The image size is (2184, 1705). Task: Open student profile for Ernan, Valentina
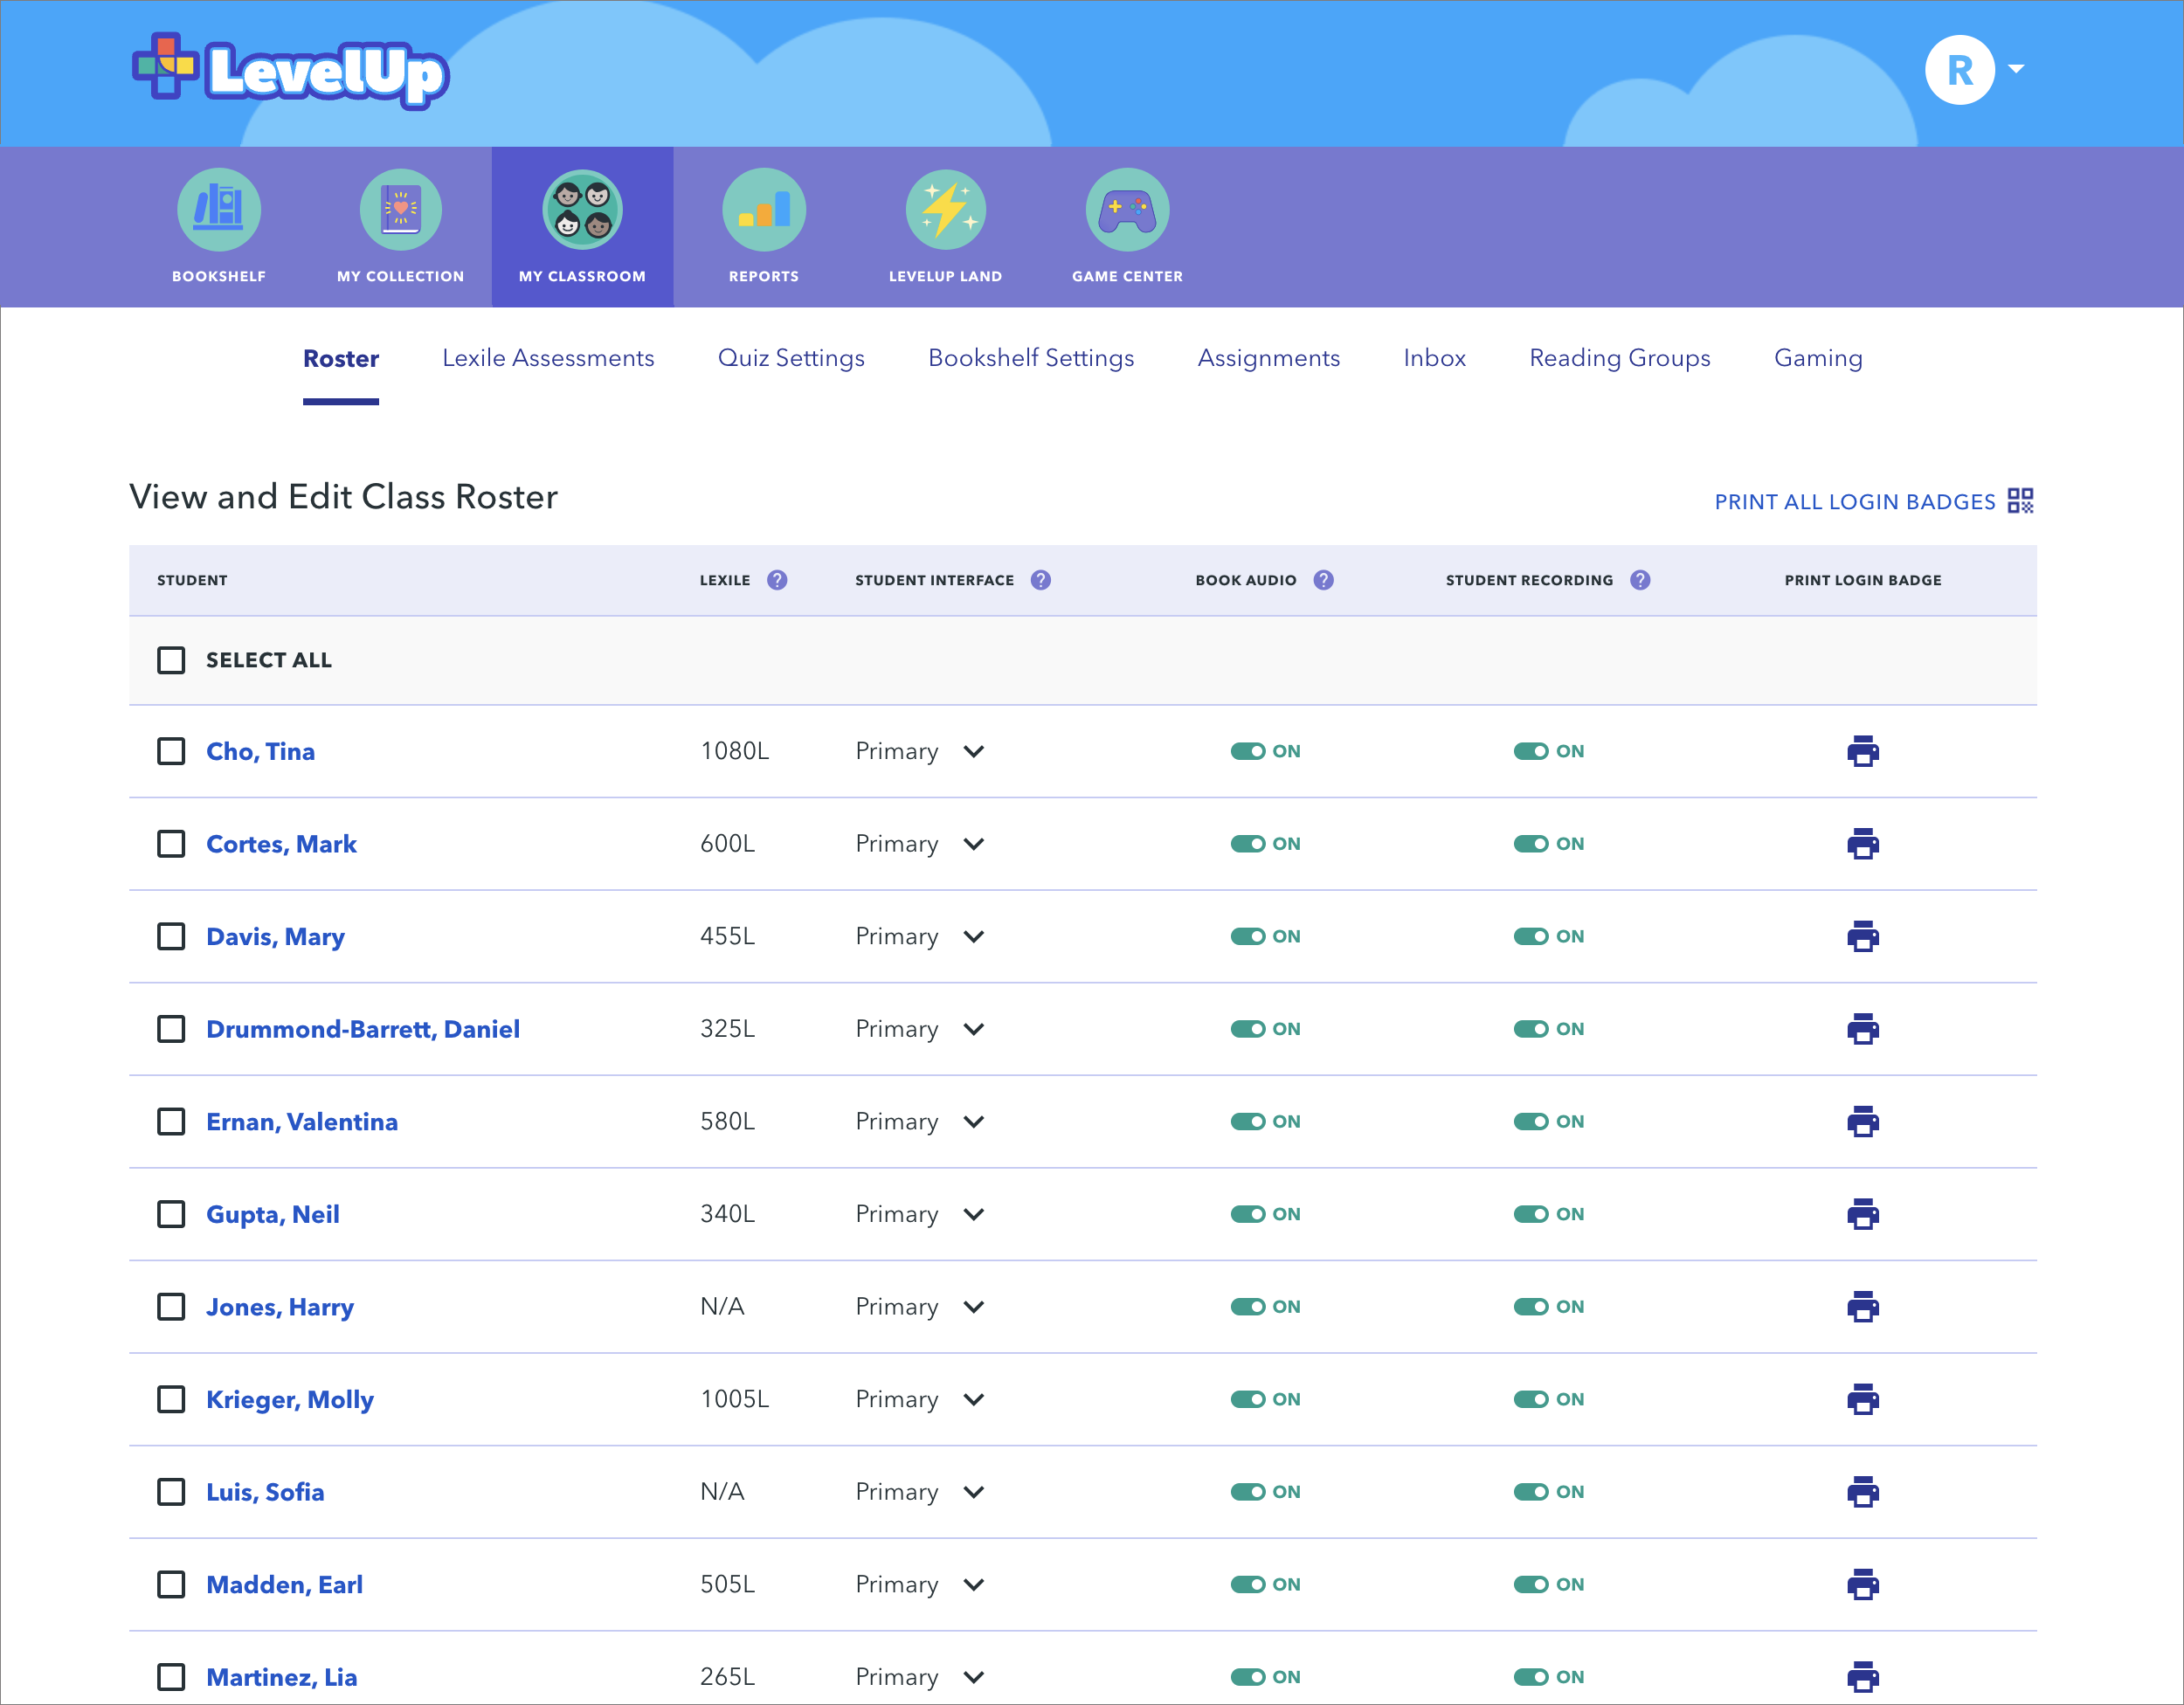302,1122
